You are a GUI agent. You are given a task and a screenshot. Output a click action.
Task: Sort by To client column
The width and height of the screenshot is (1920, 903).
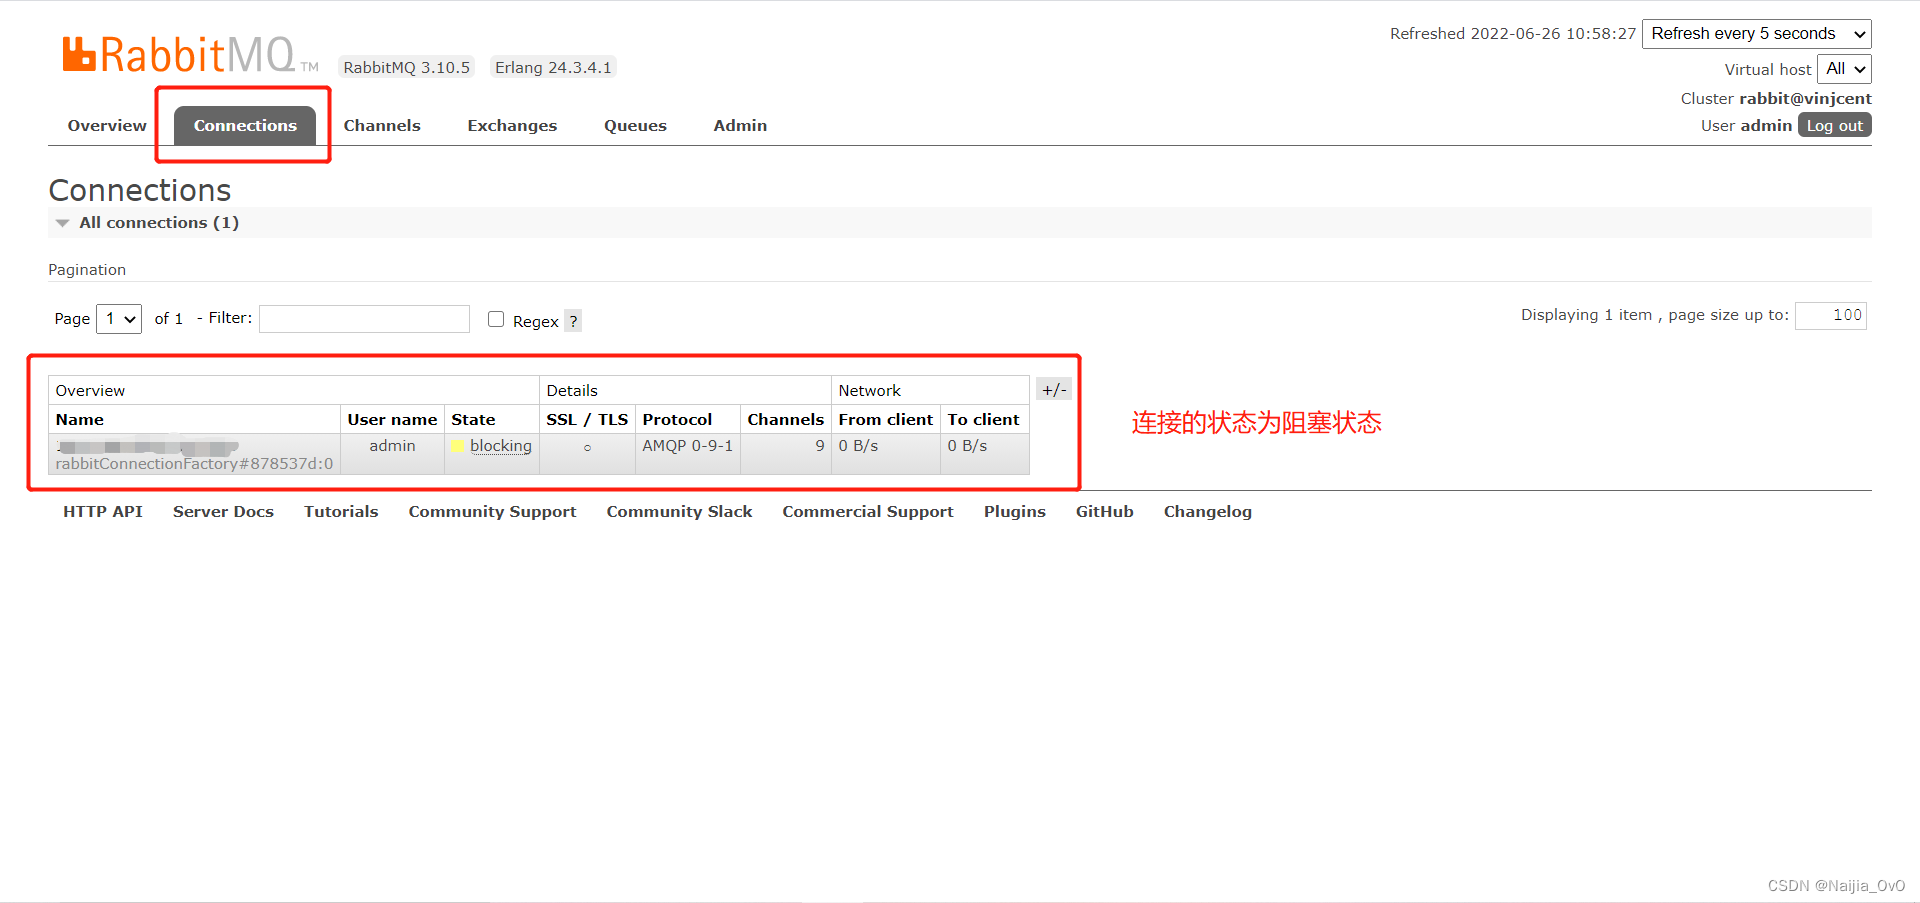pos(983,420)
